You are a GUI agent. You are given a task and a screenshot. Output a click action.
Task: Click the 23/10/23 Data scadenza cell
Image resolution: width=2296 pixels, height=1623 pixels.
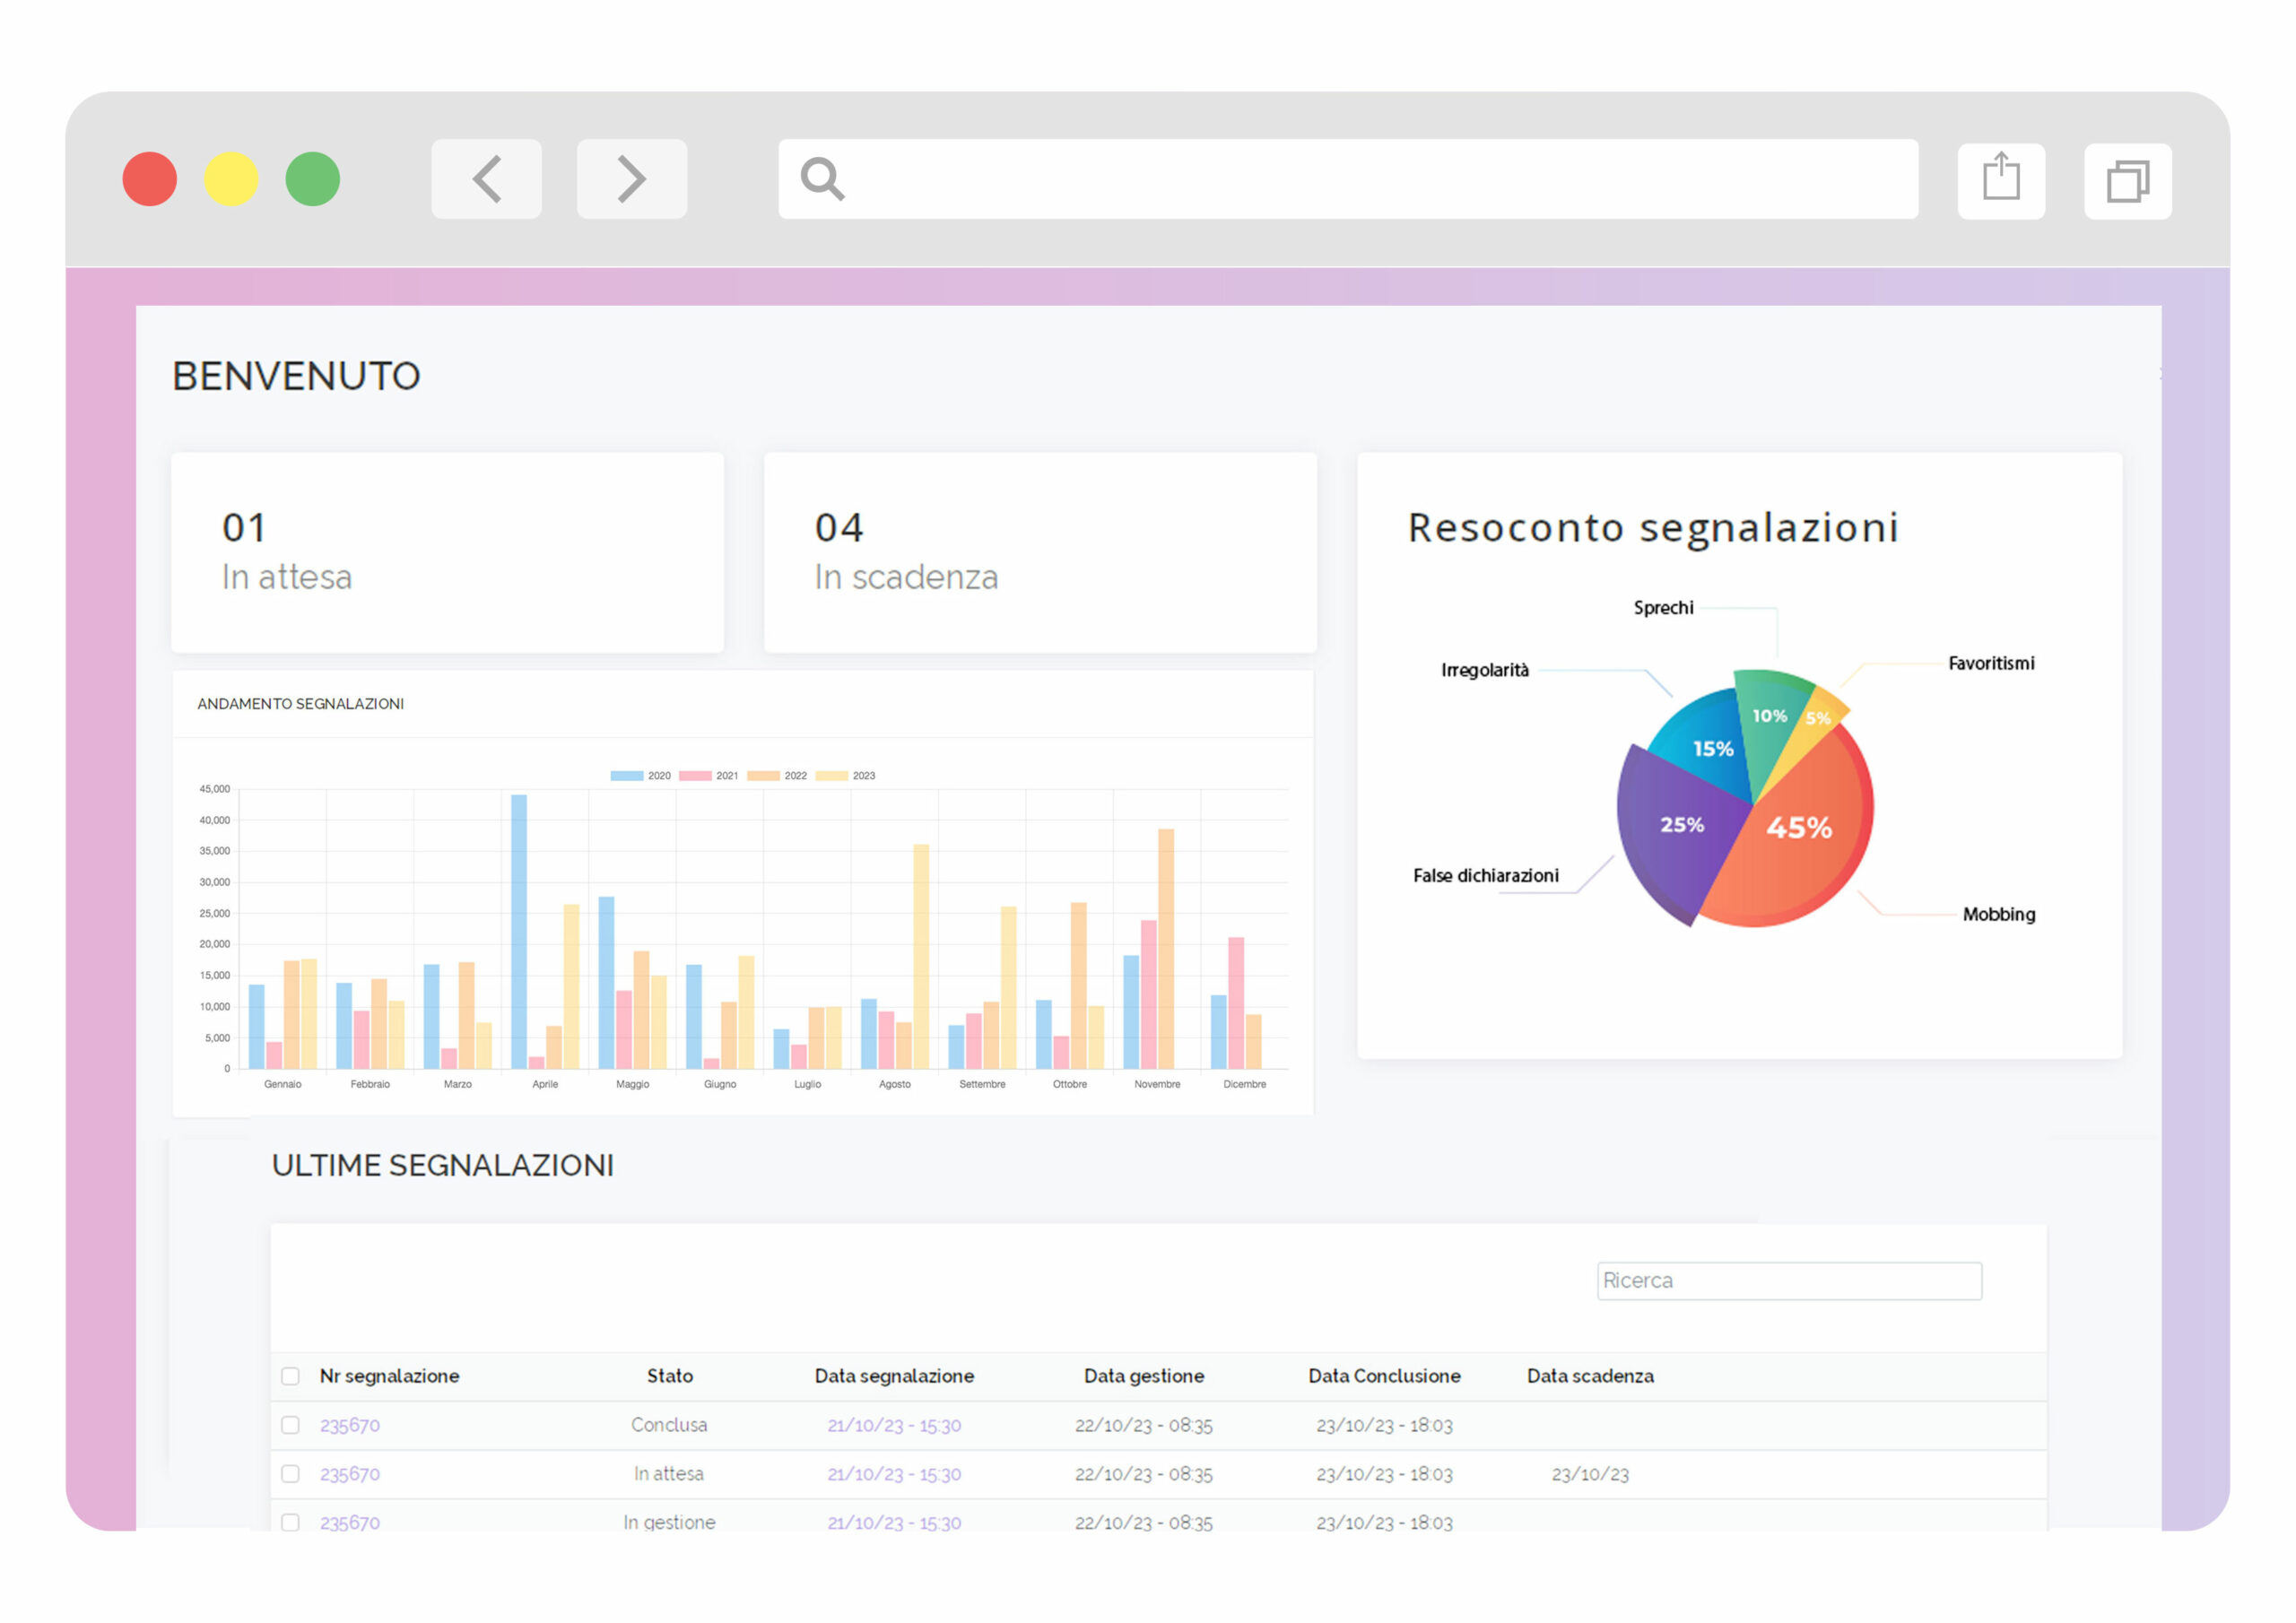click(1590, 1474)
